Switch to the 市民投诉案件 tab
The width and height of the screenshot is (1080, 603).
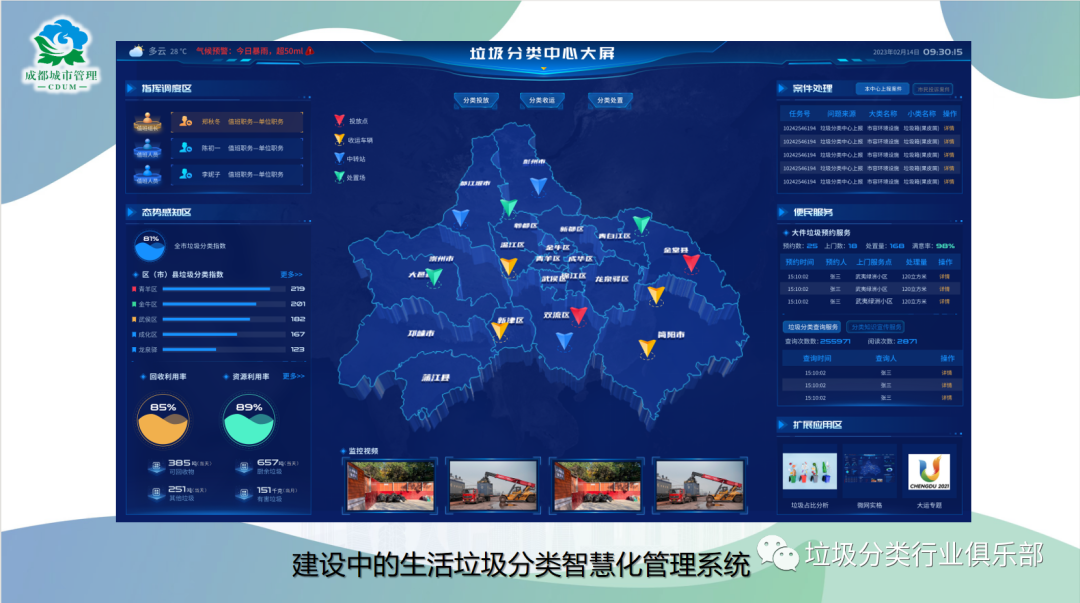[933, 89]
